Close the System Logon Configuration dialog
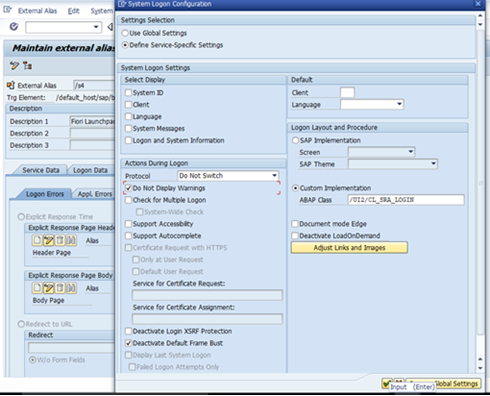 pyautogui.click(x=478, y=4)
